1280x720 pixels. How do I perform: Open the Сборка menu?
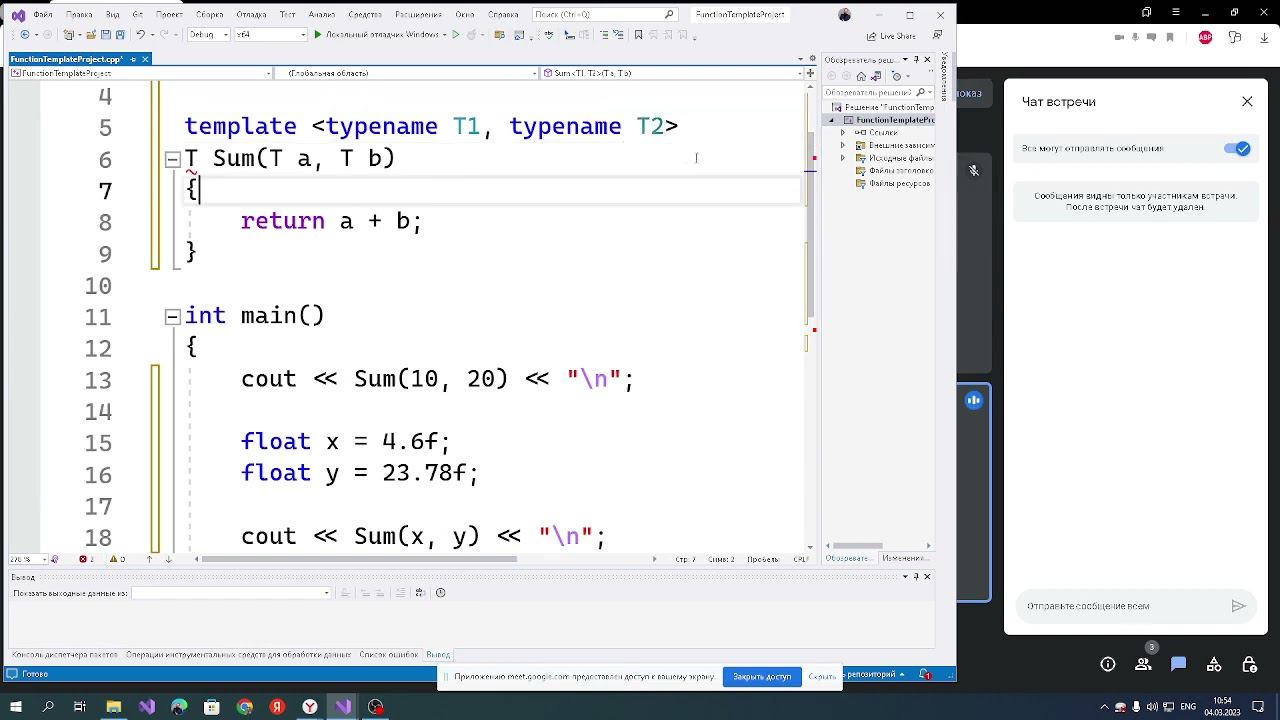(x=210, y=15)
